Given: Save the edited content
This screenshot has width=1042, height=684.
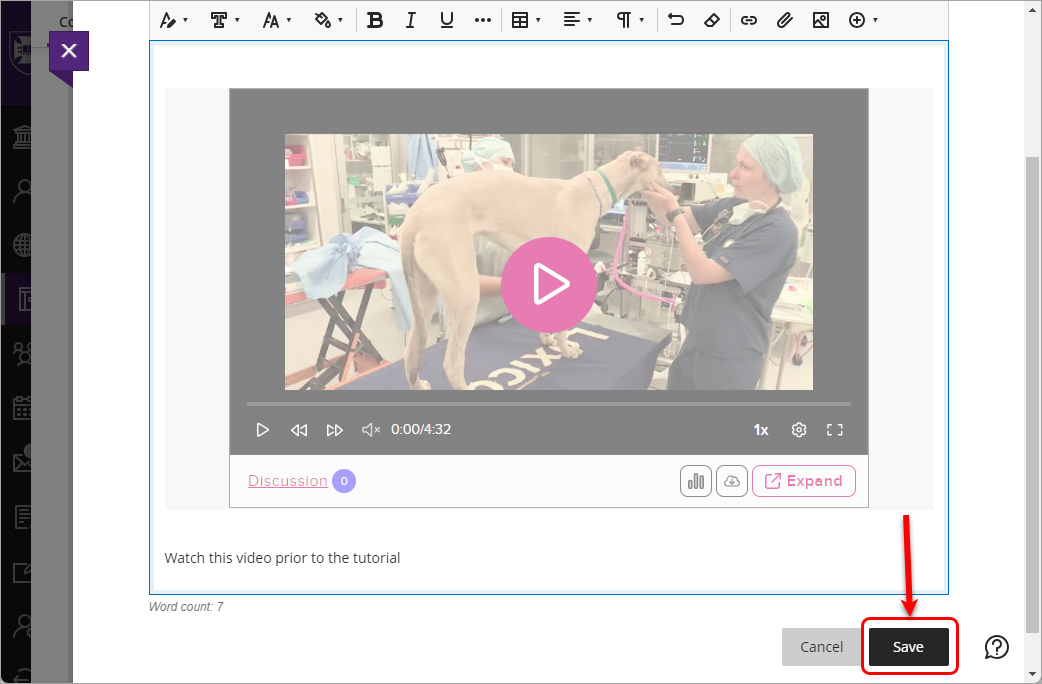Looking at the screenshot, I should coord(907,646).
